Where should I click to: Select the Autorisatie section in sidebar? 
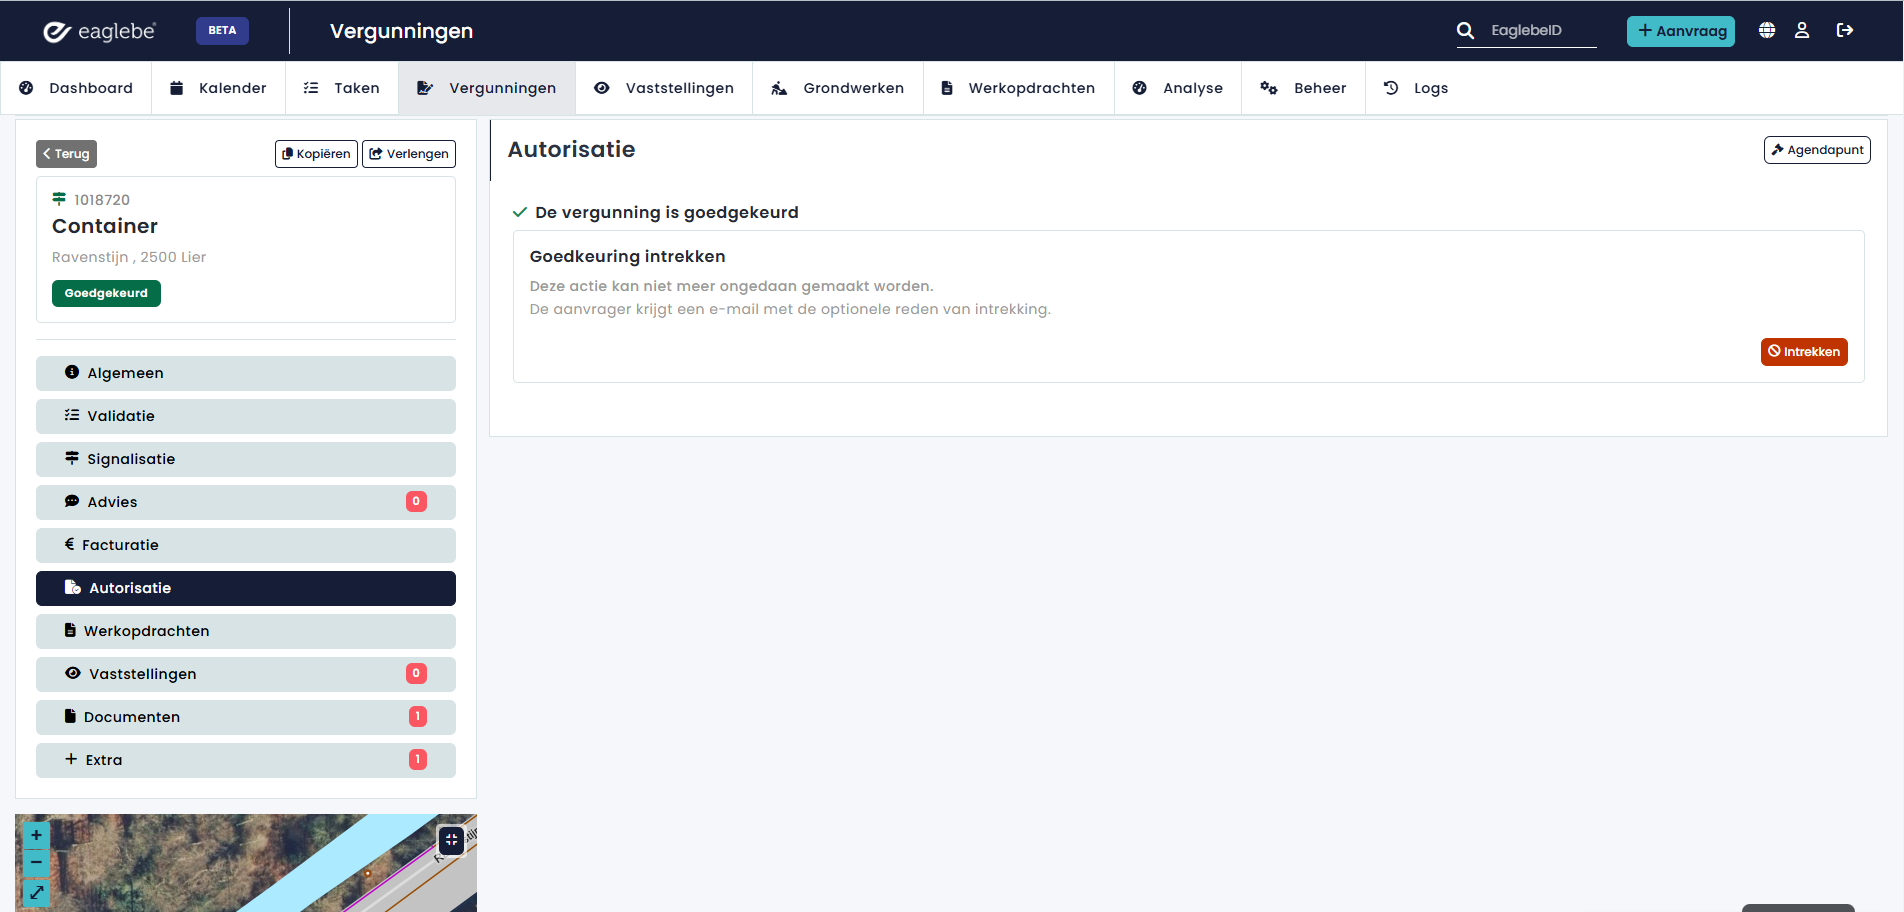point(246,588)
